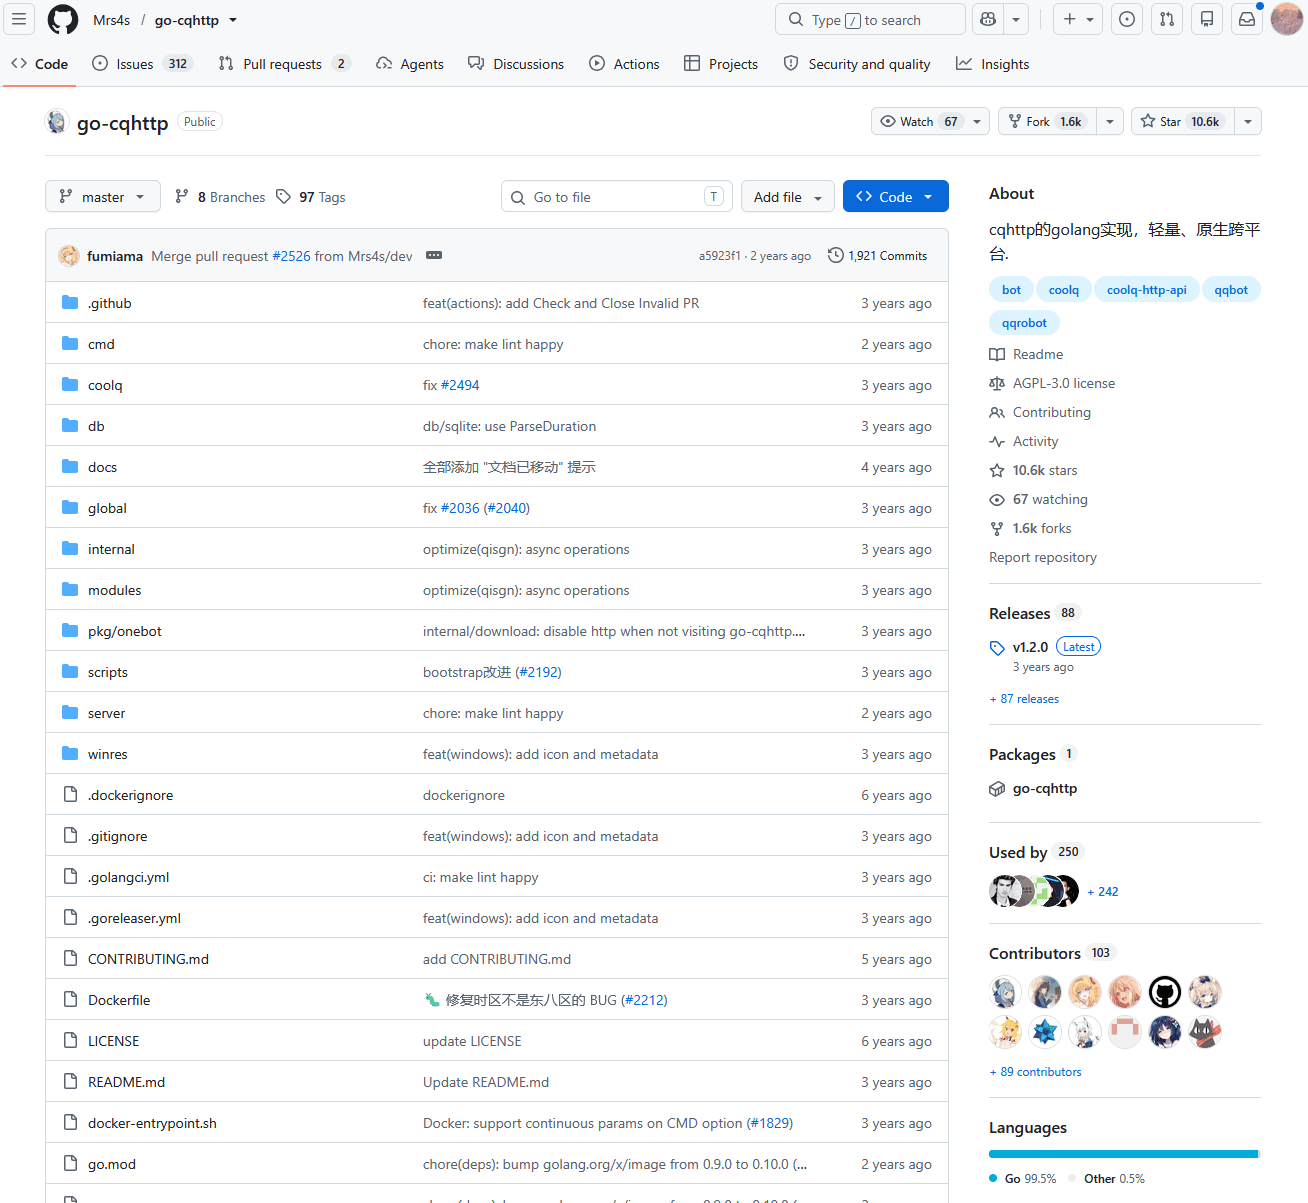Open the pull requests shortcut icon in the header

(1167, 19)
